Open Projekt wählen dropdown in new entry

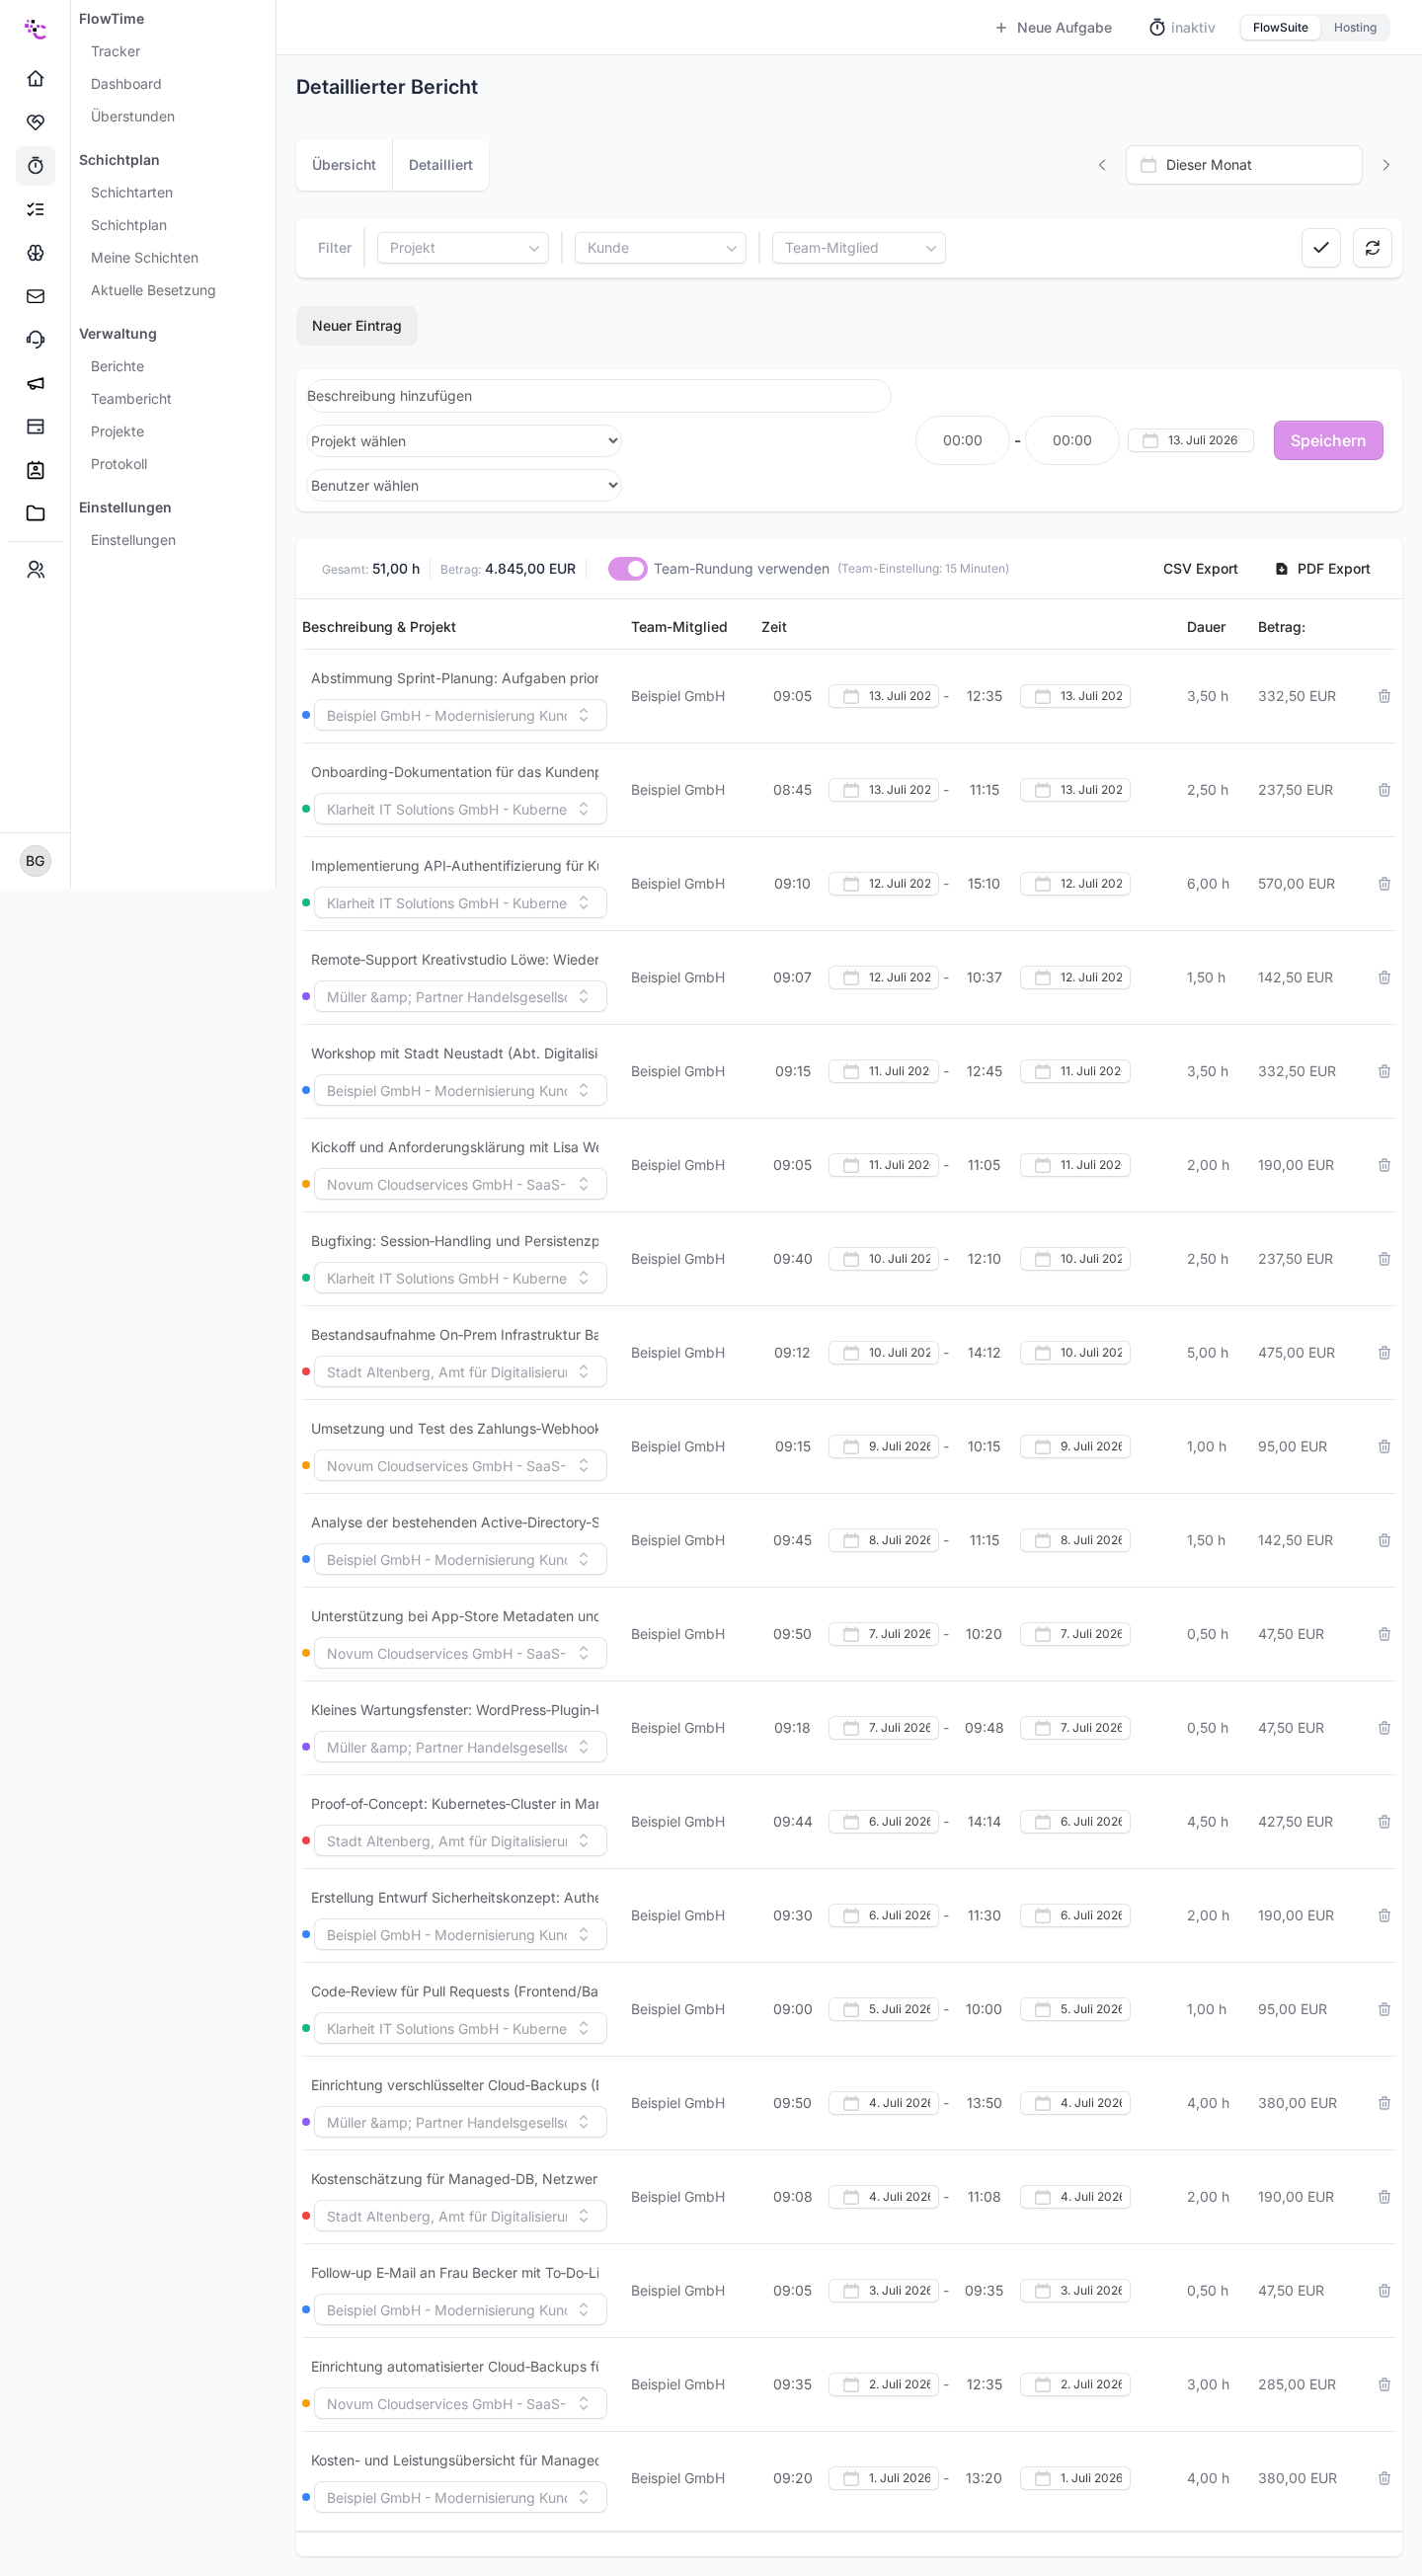pyautogui.click(x=464, y=441)
